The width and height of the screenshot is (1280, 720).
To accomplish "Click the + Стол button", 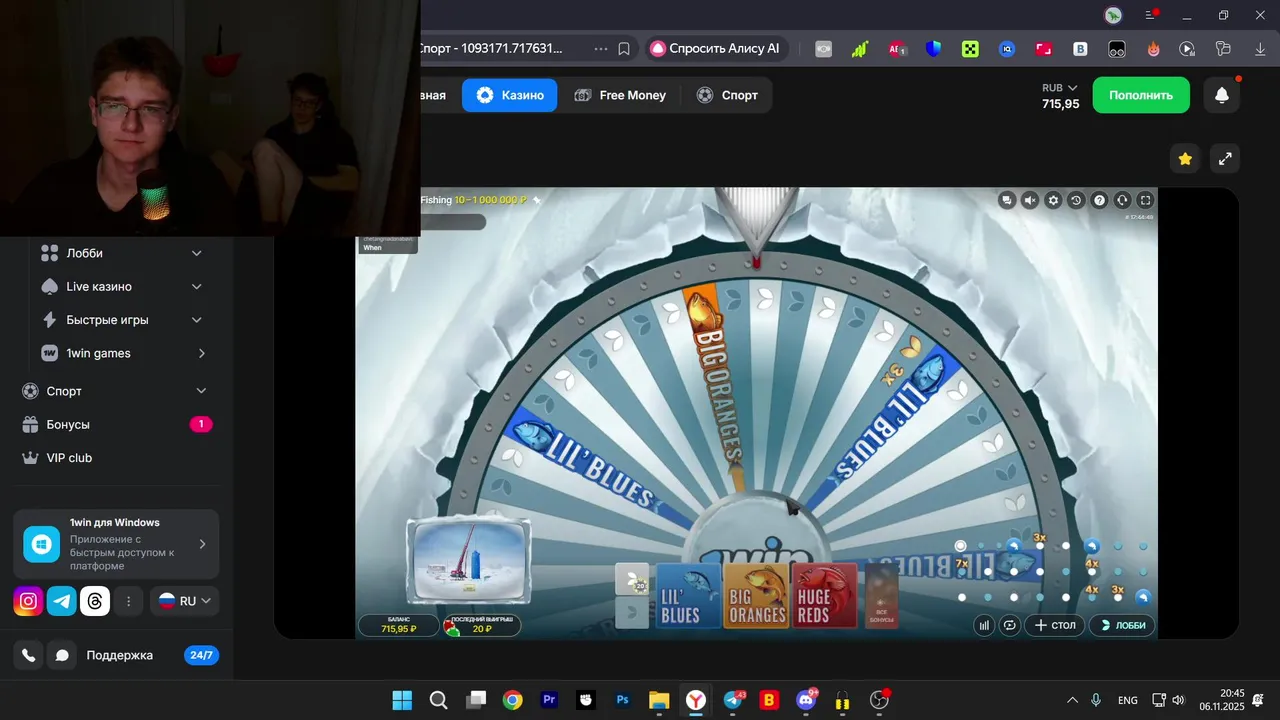I will pos(1054,625).
